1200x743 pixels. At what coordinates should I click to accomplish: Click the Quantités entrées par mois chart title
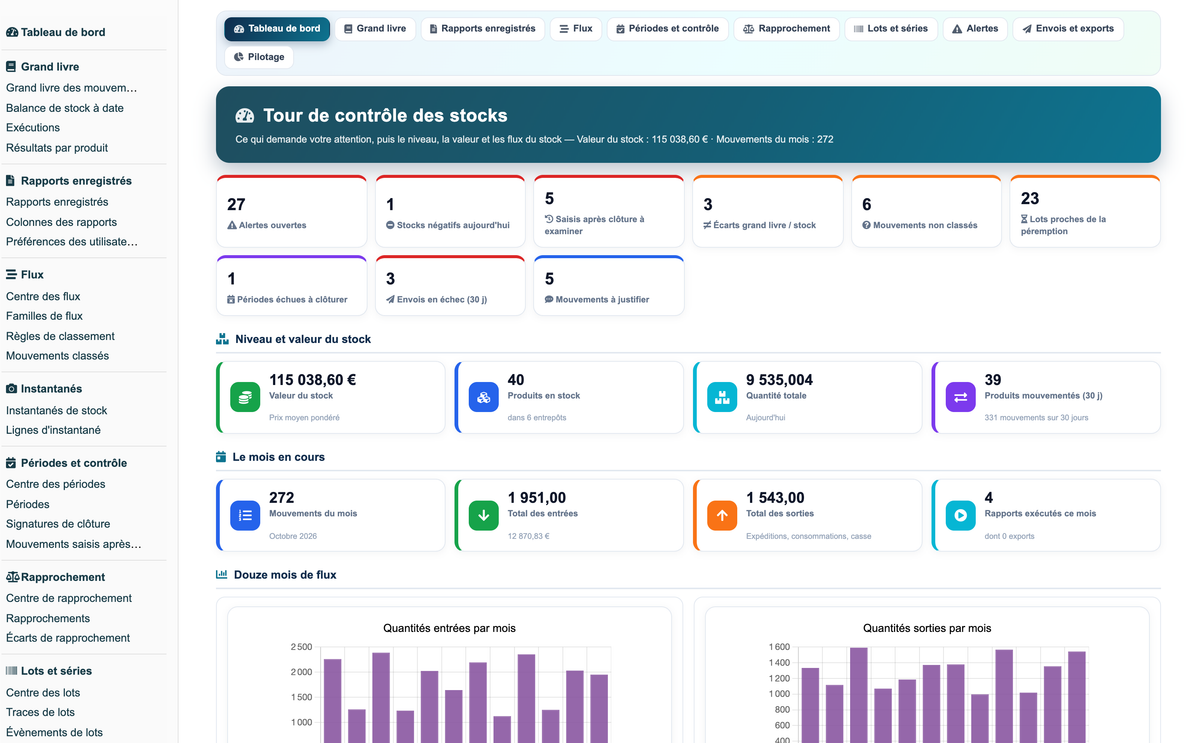449,628
